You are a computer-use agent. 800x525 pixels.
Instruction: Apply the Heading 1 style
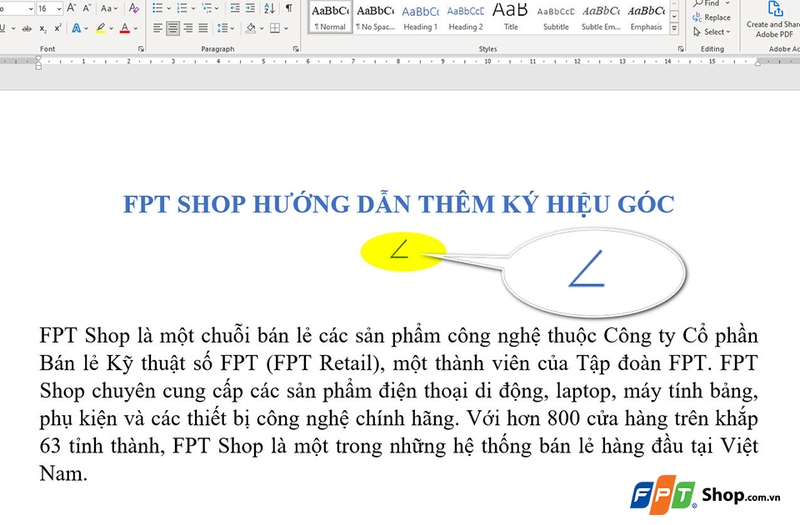pos(420,17)
